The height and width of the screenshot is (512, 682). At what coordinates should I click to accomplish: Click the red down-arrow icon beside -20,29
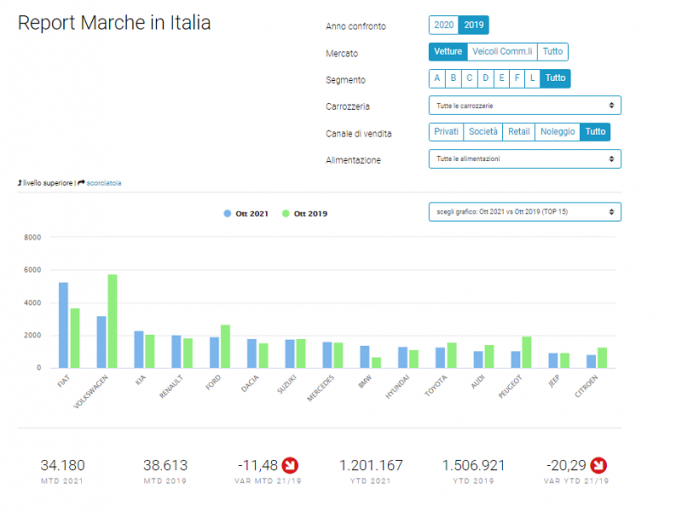point(598,465)
